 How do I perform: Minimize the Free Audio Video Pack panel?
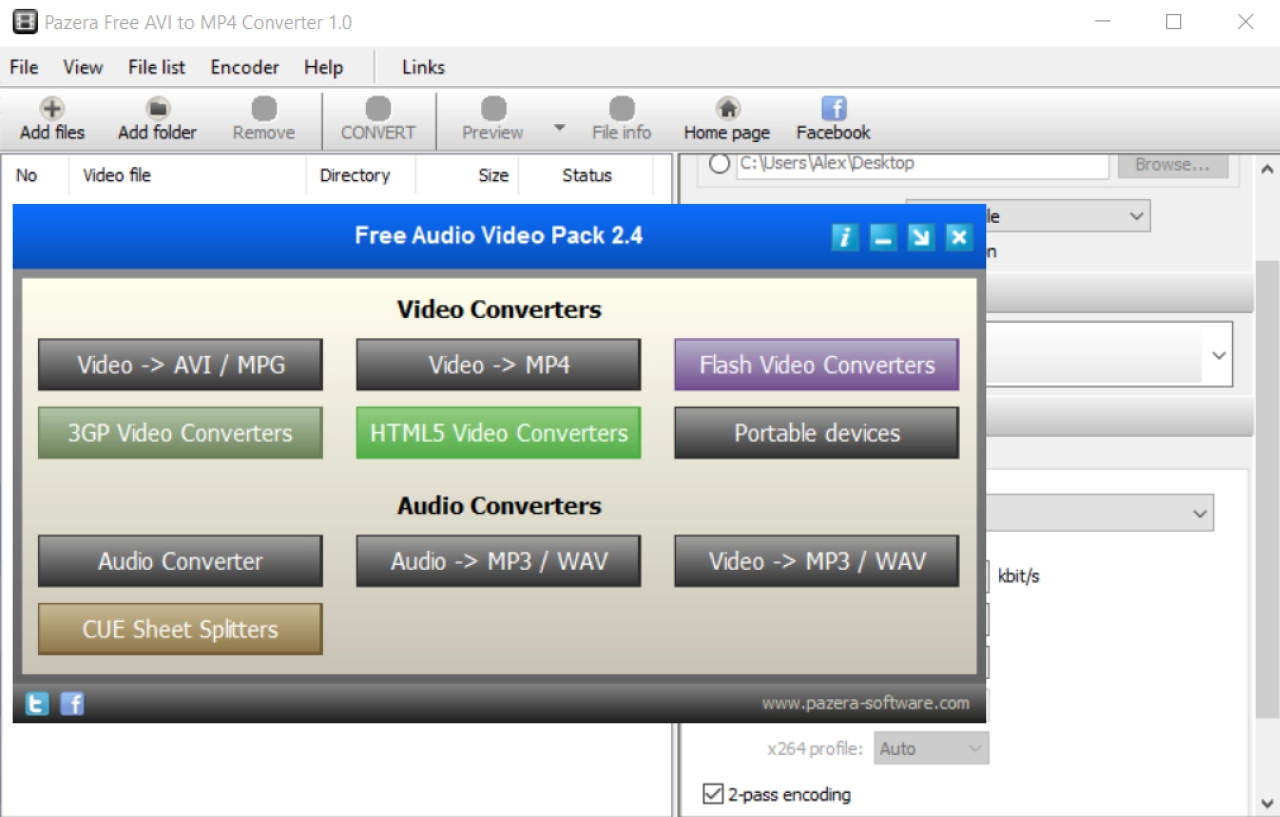pos(883,237)
